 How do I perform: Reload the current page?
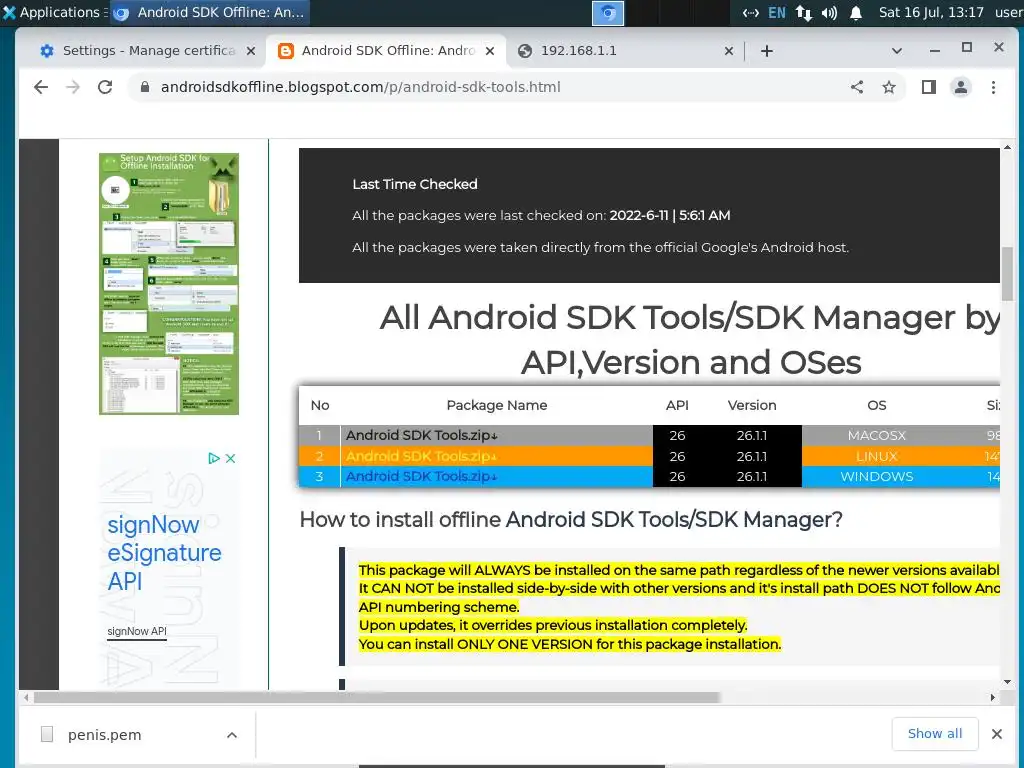(105, 87)
